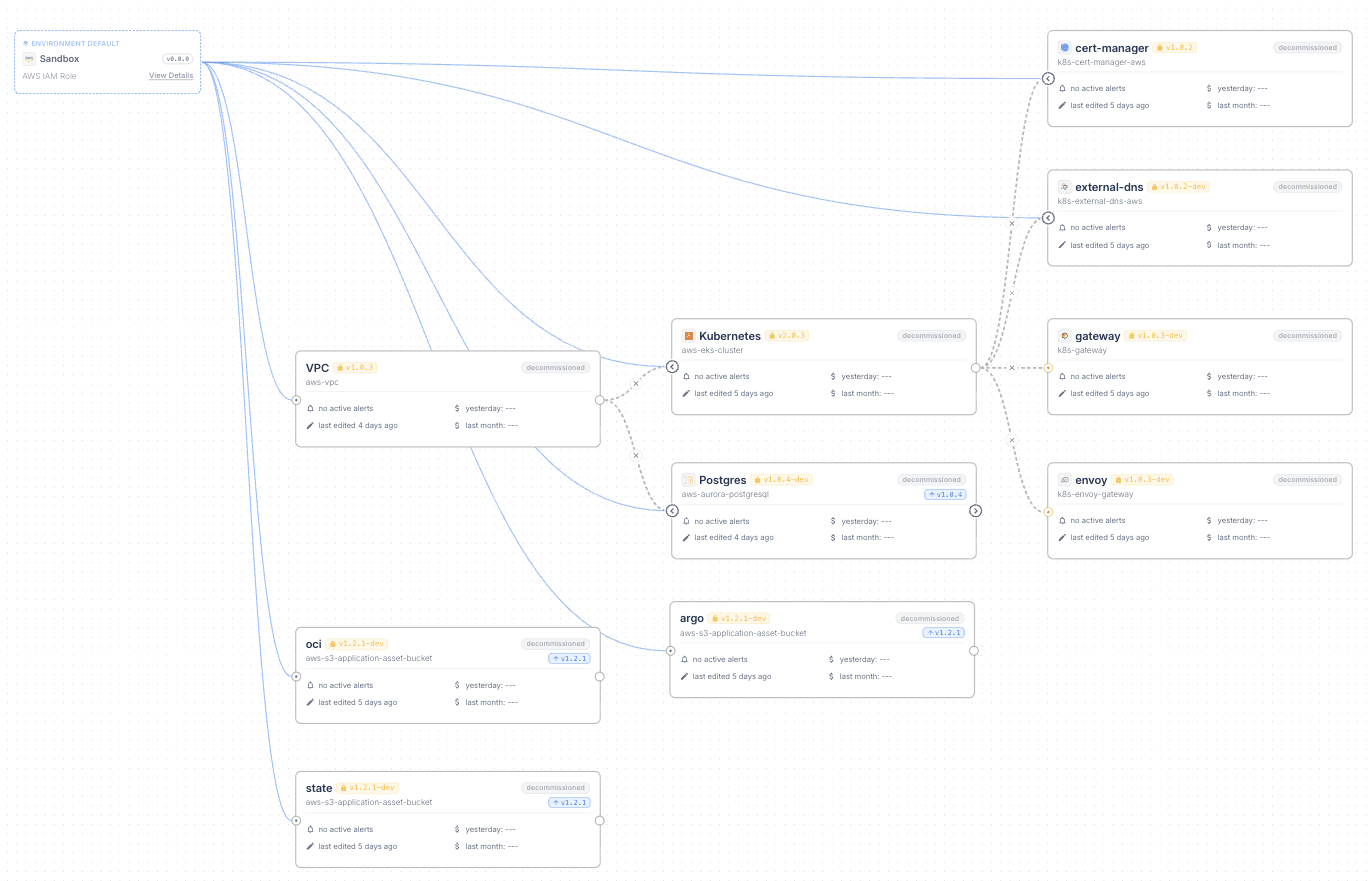The height and width of the screenshot is (881, 1371).
Task: Click the cert-manager node icon
Action: (1065, 48)
